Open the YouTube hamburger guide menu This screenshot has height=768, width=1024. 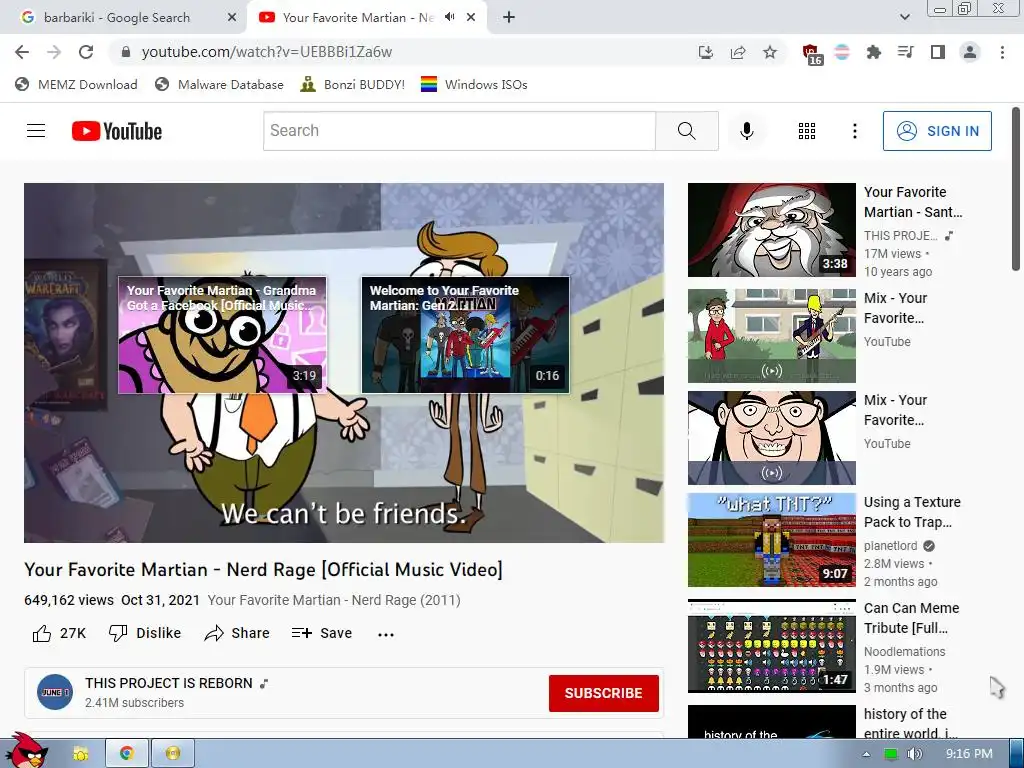(x=36, y=131)
